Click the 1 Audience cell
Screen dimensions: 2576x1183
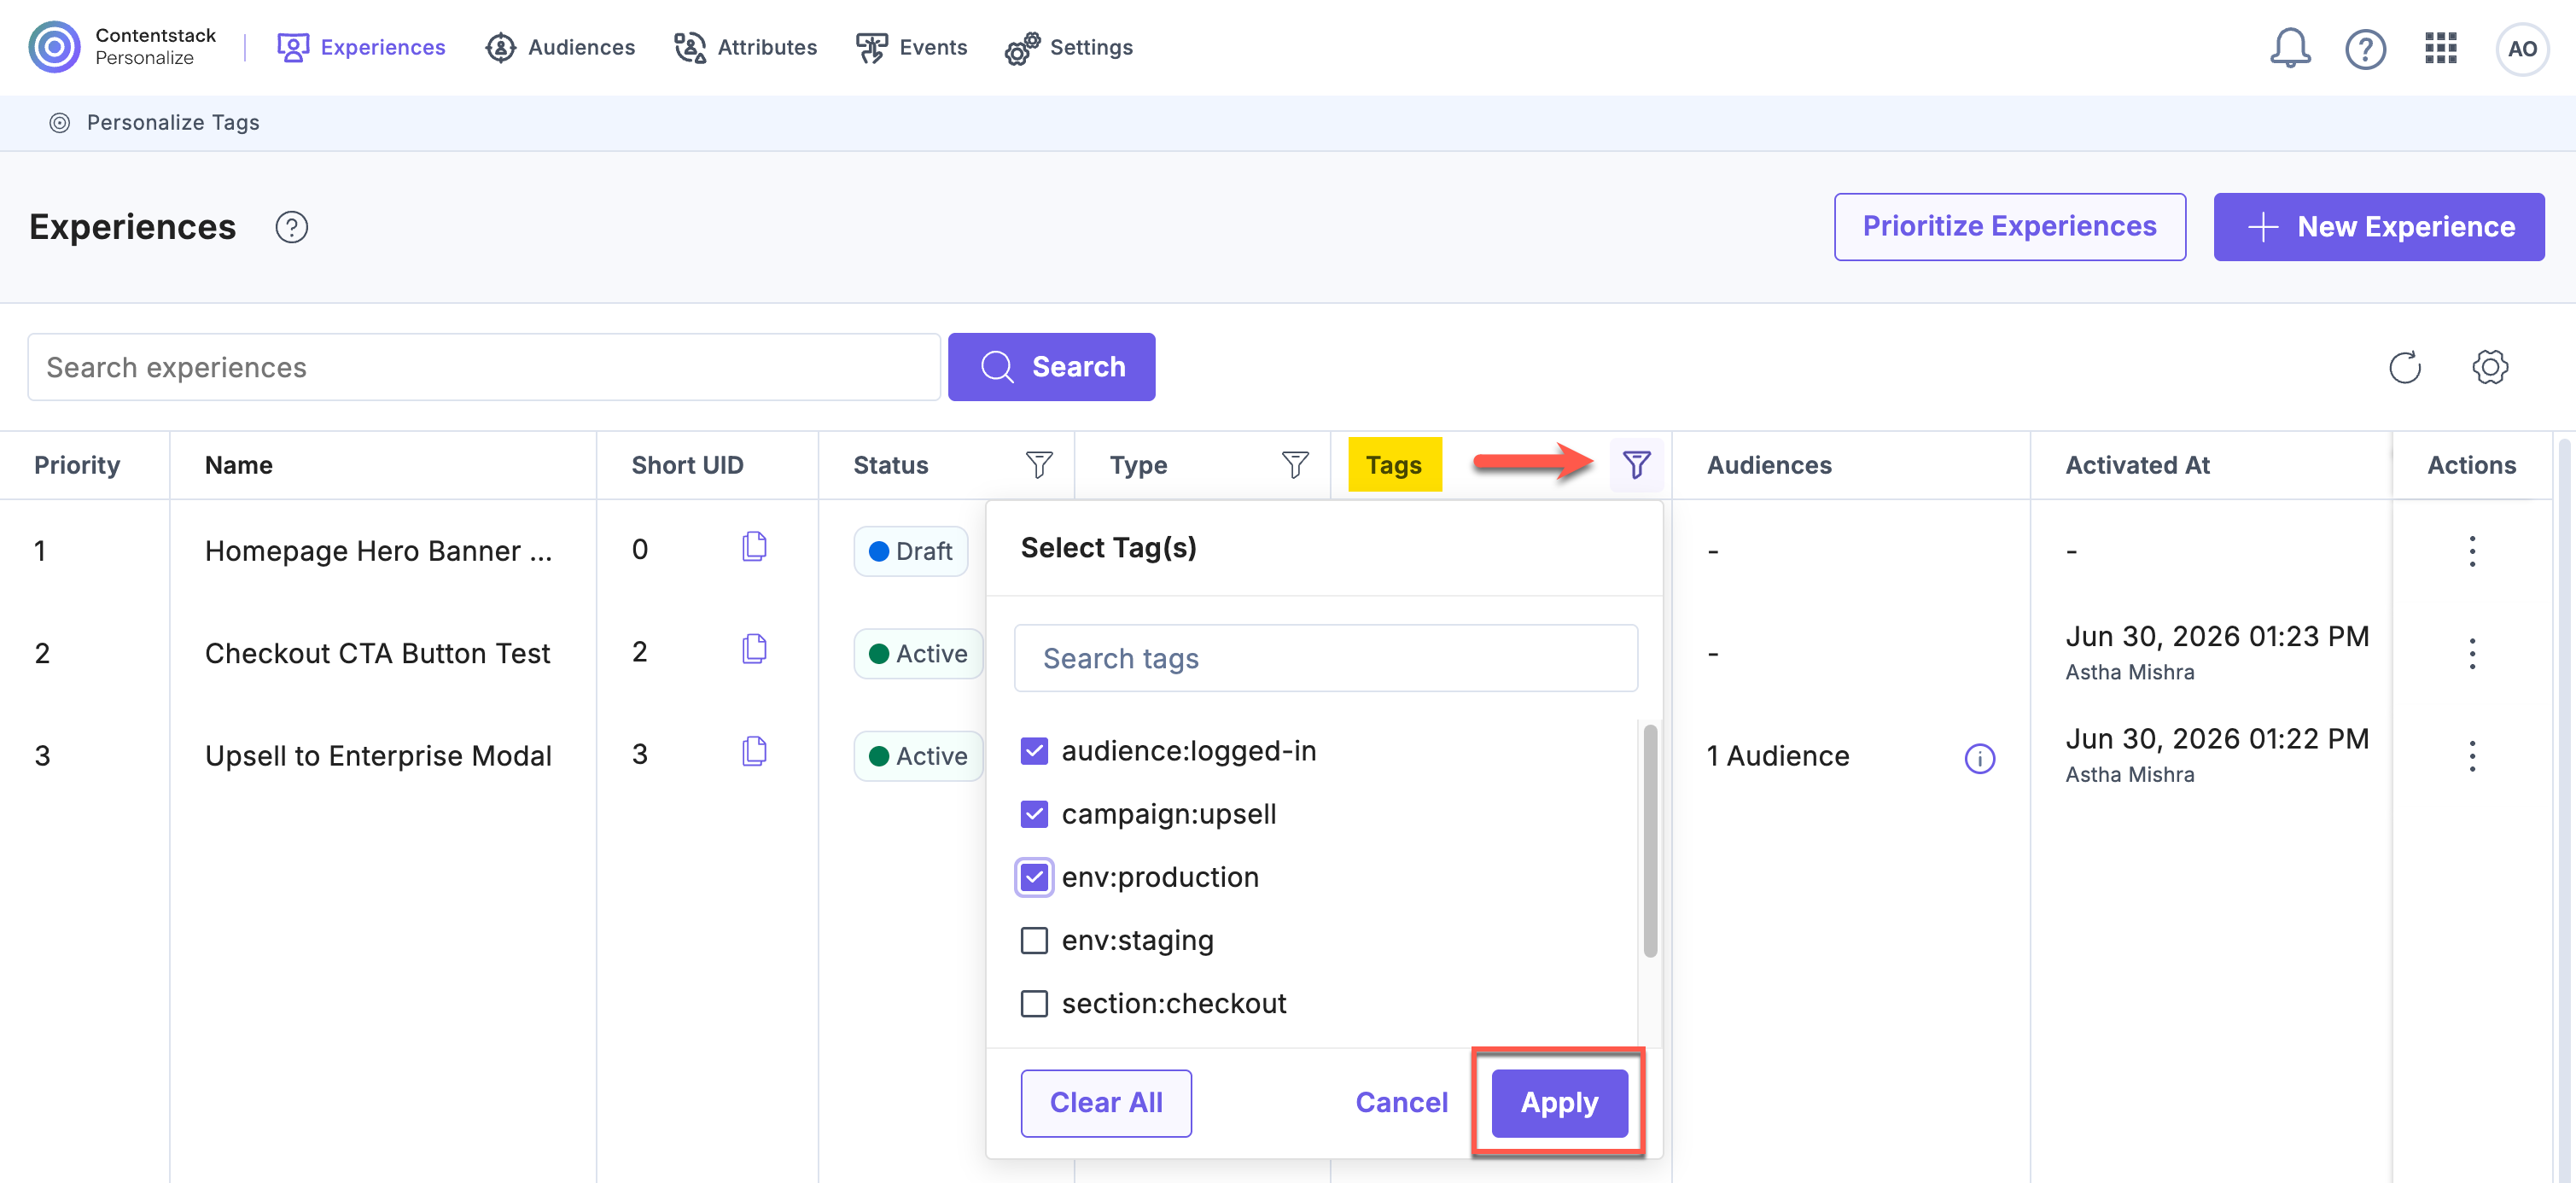point(1778,756)
